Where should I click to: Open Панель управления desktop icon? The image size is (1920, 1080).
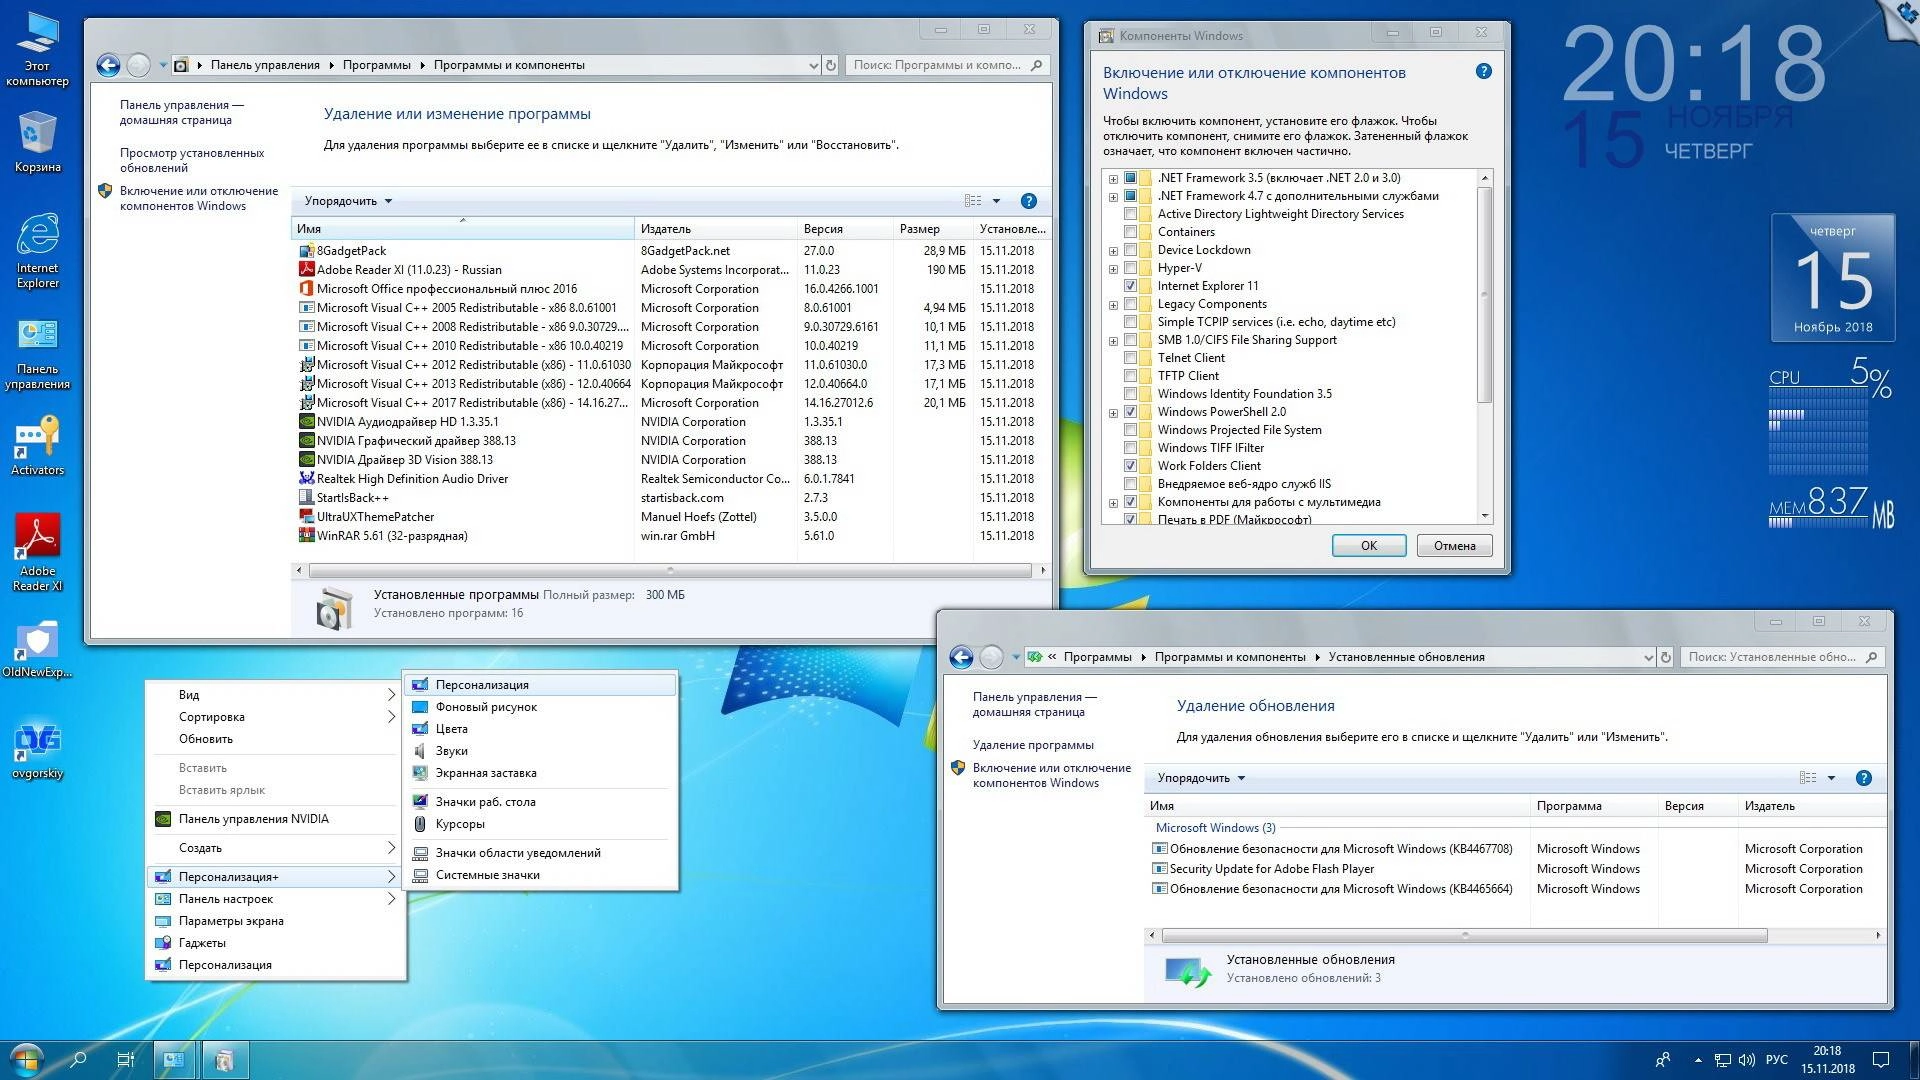(37, 354)
